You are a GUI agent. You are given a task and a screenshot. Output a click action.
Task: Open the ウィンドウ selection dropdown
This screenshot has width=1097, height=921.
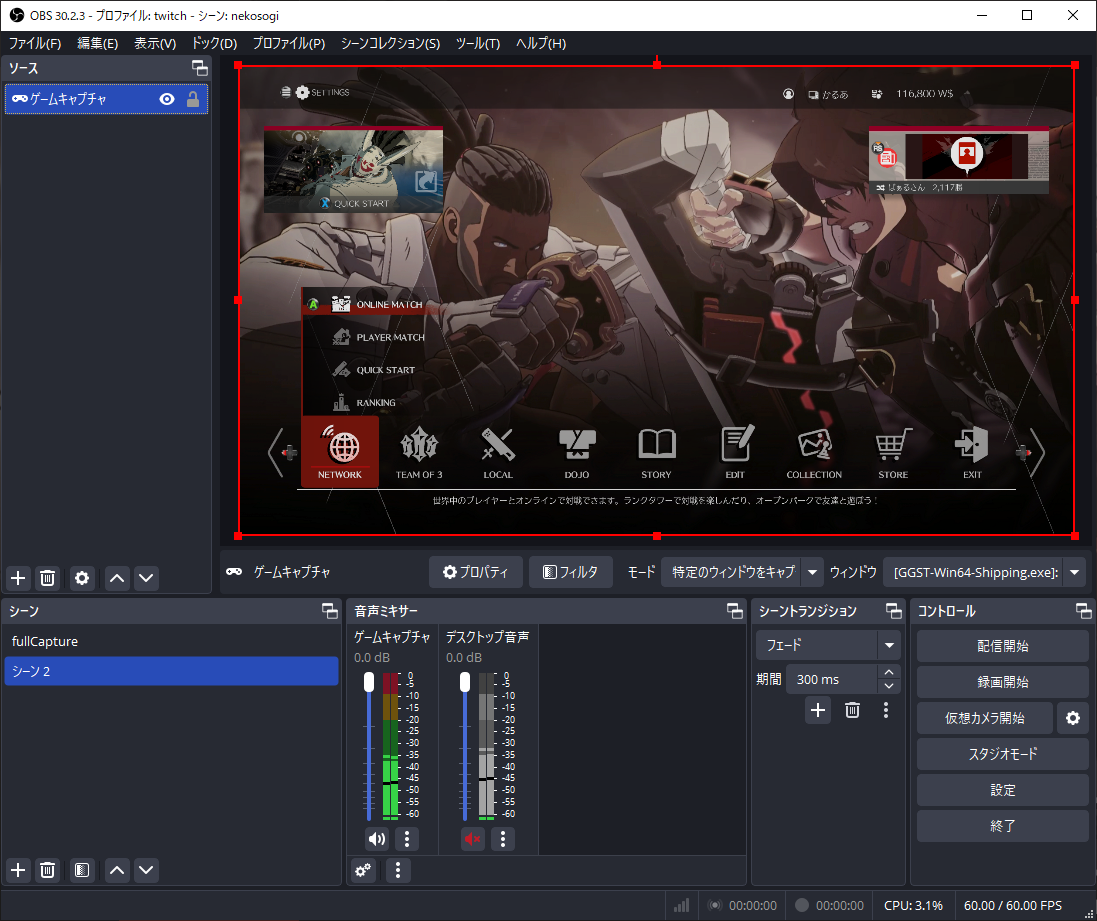[x=1074, y=572]
